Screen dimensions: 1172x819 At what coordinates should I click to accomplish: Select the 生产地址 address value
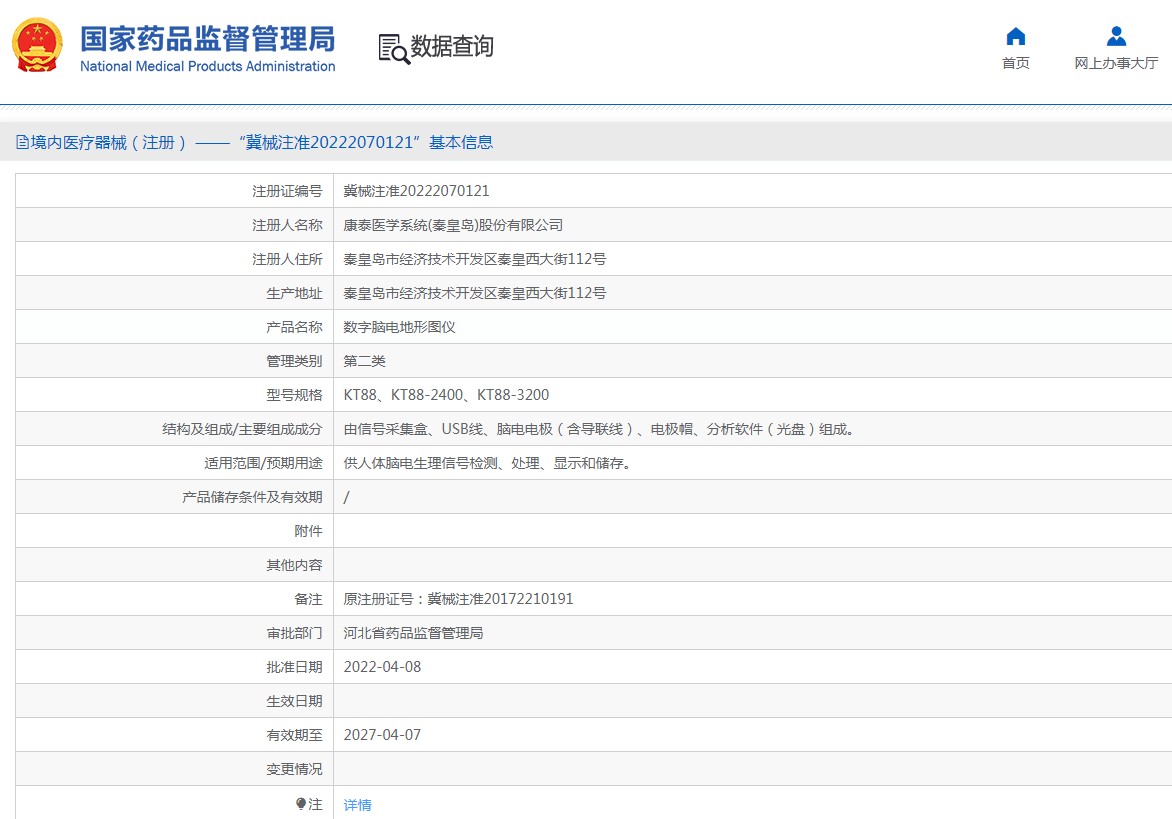tap(475, 293)
